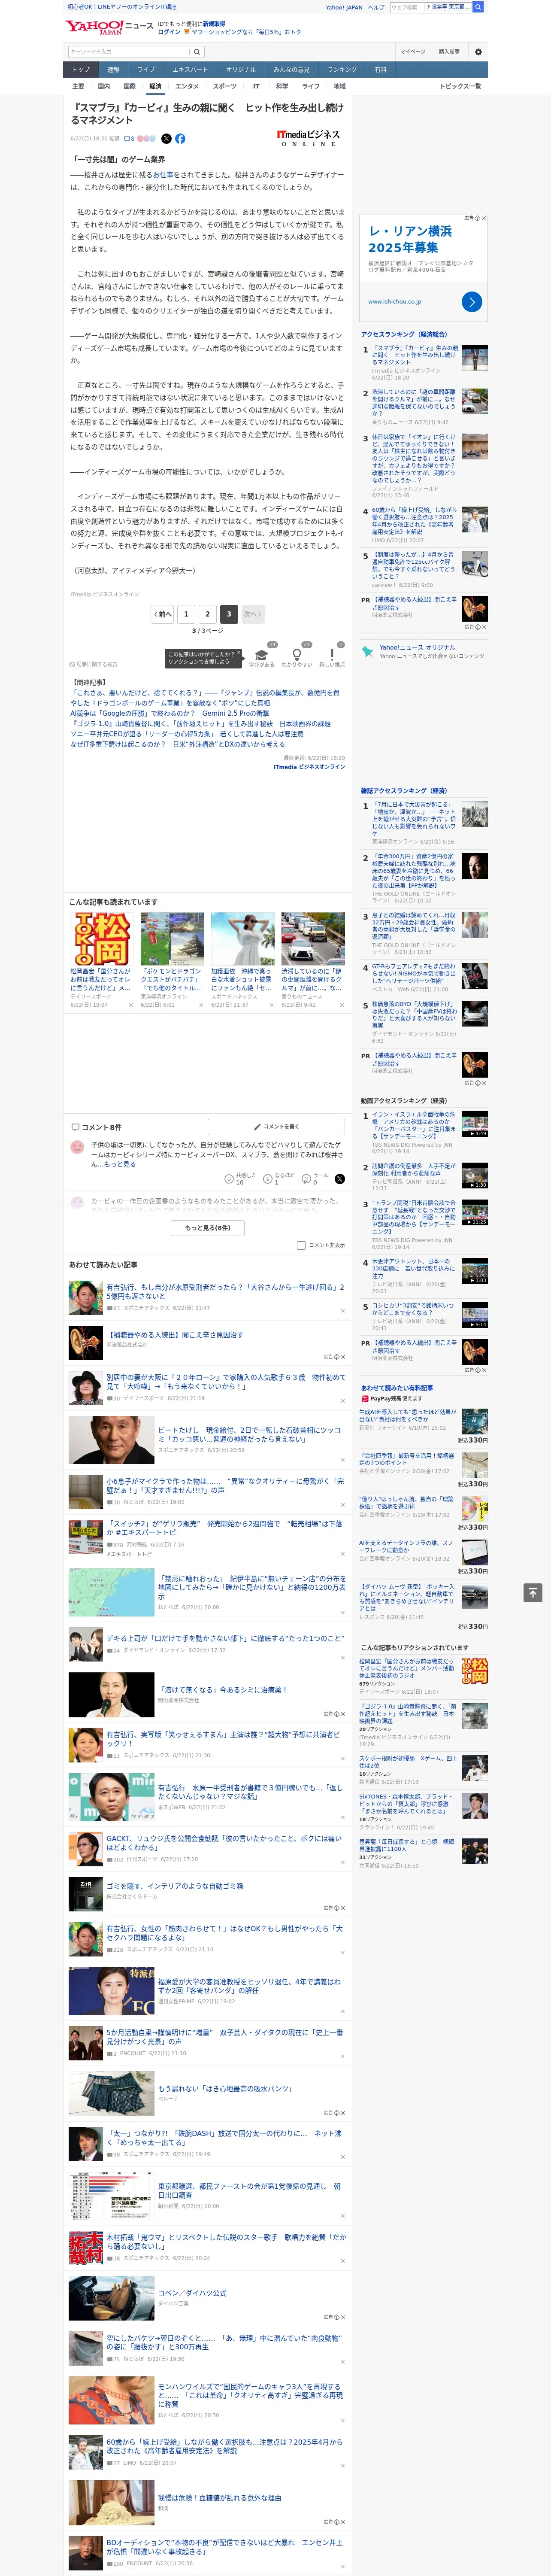Image resolution: width=551 pixels, height=2576 pixels.
Task: Click the ad arrow circle button
Action: [472, 302]
